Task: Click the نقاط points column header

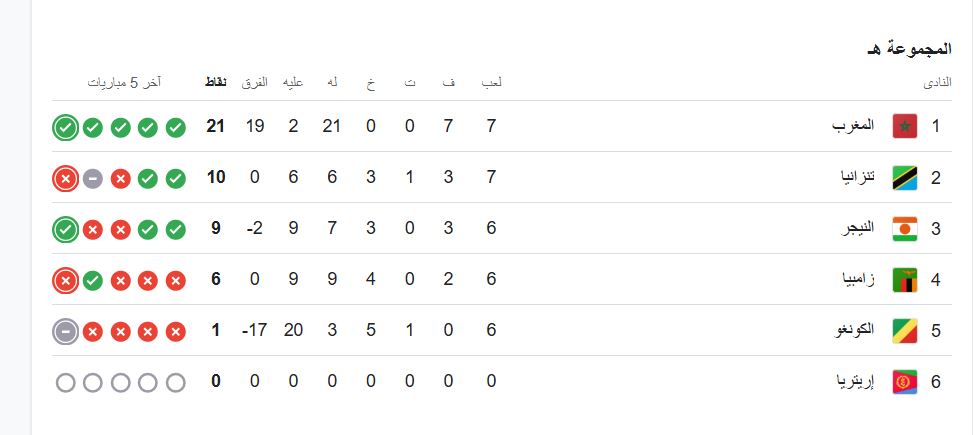Action: (215, 82)
